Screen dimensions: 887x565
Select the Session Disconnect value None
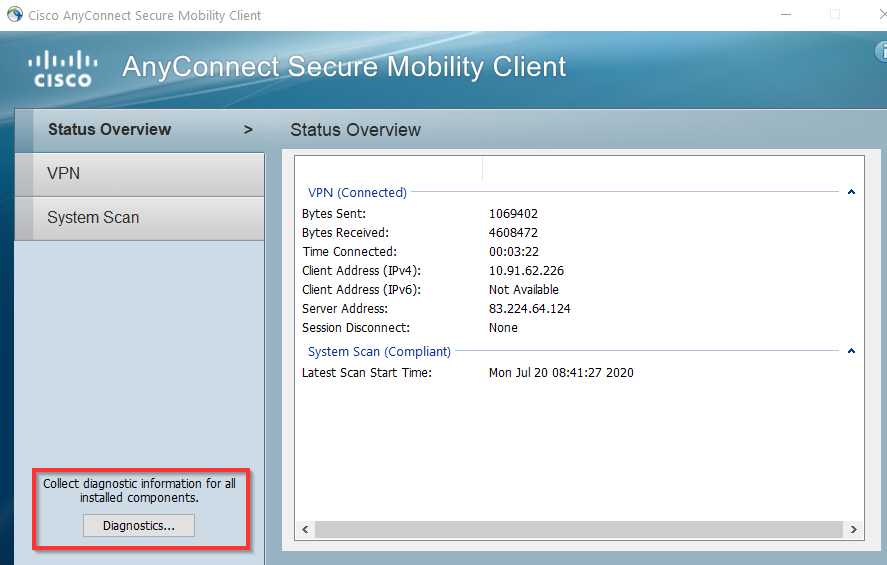pos(503,328)
